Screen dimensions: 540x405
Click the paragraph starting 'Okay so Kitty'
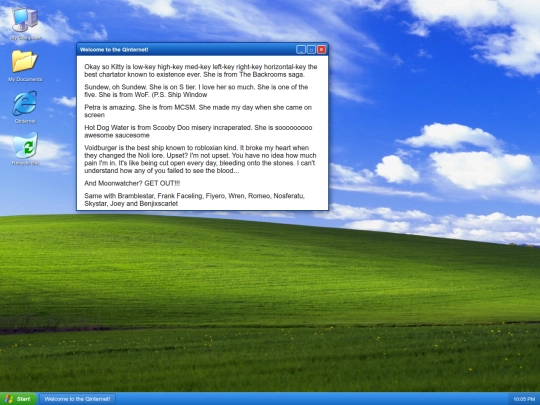pos(201,71)
